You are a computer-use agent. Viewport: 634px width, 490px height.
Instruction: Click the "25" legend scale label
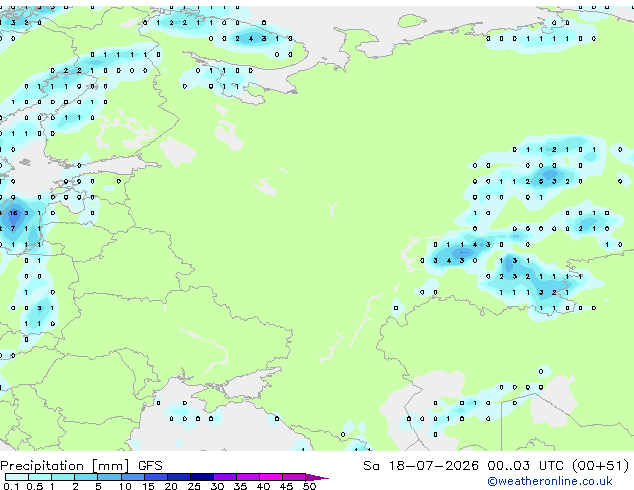click(x=194, y=486)
